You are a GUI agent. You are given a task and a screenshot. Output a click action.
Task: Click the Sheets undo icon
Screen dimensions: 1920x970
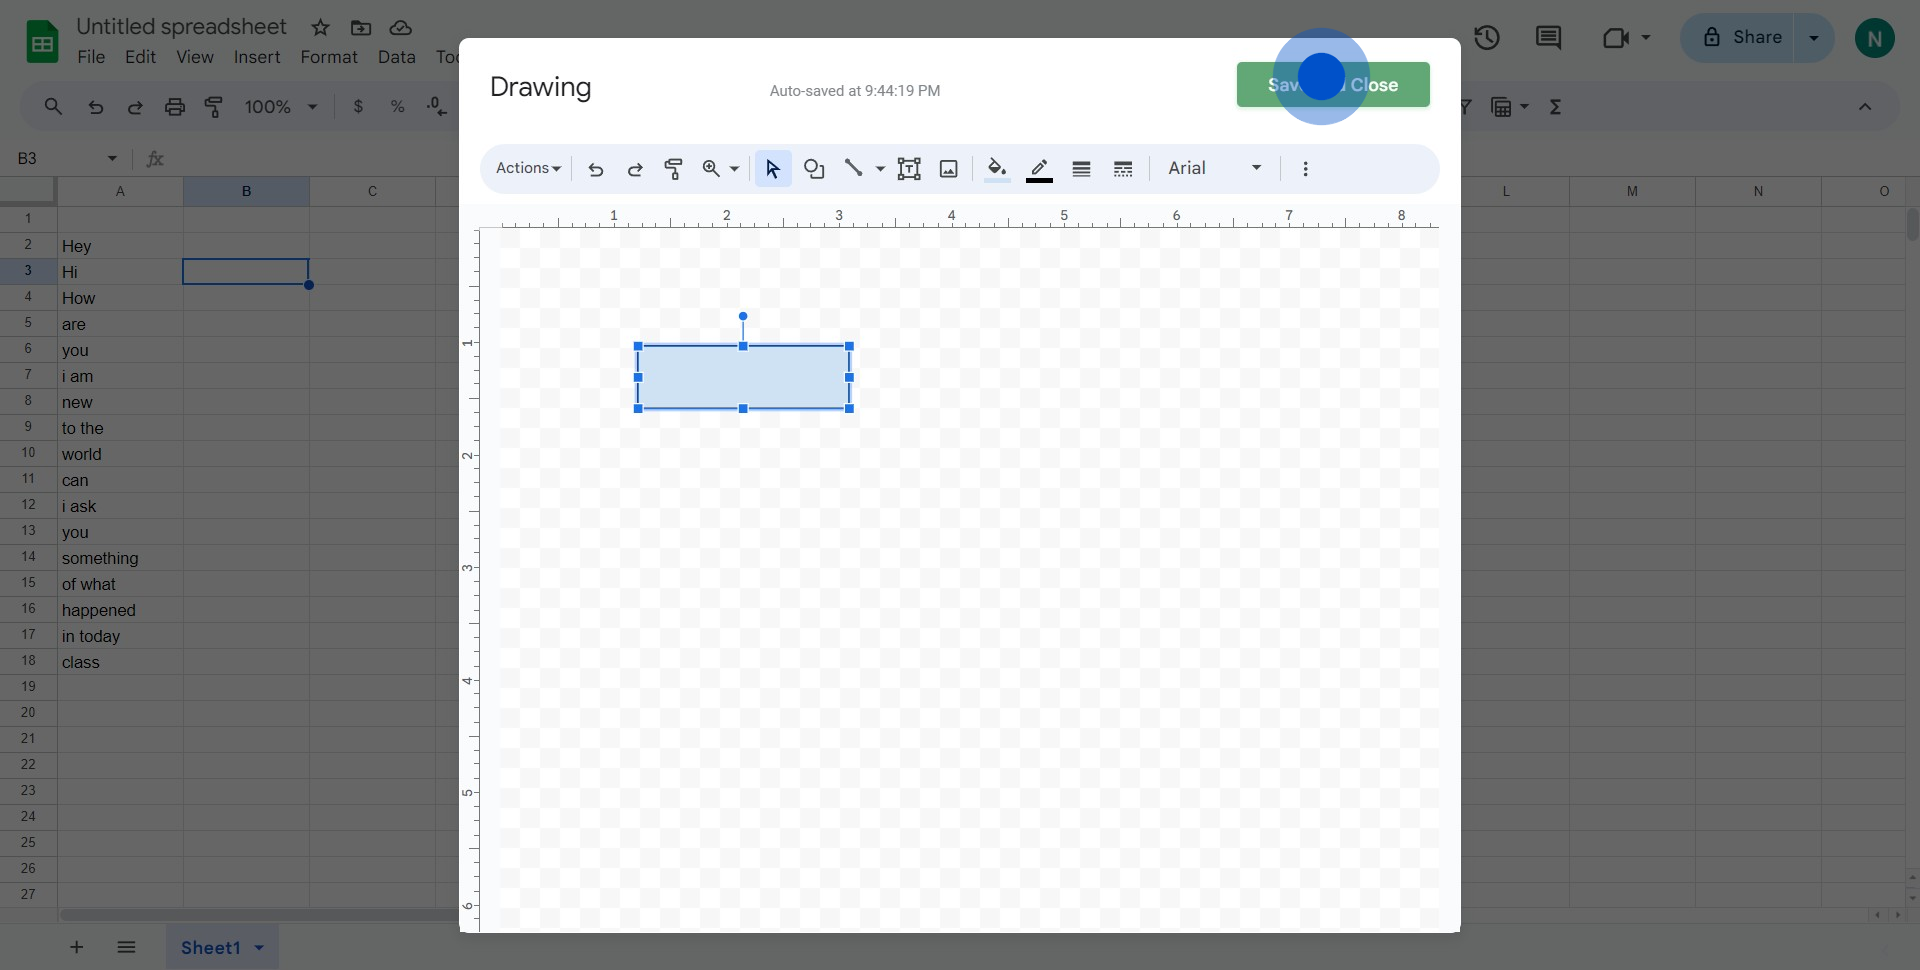(x=96, y=107)
